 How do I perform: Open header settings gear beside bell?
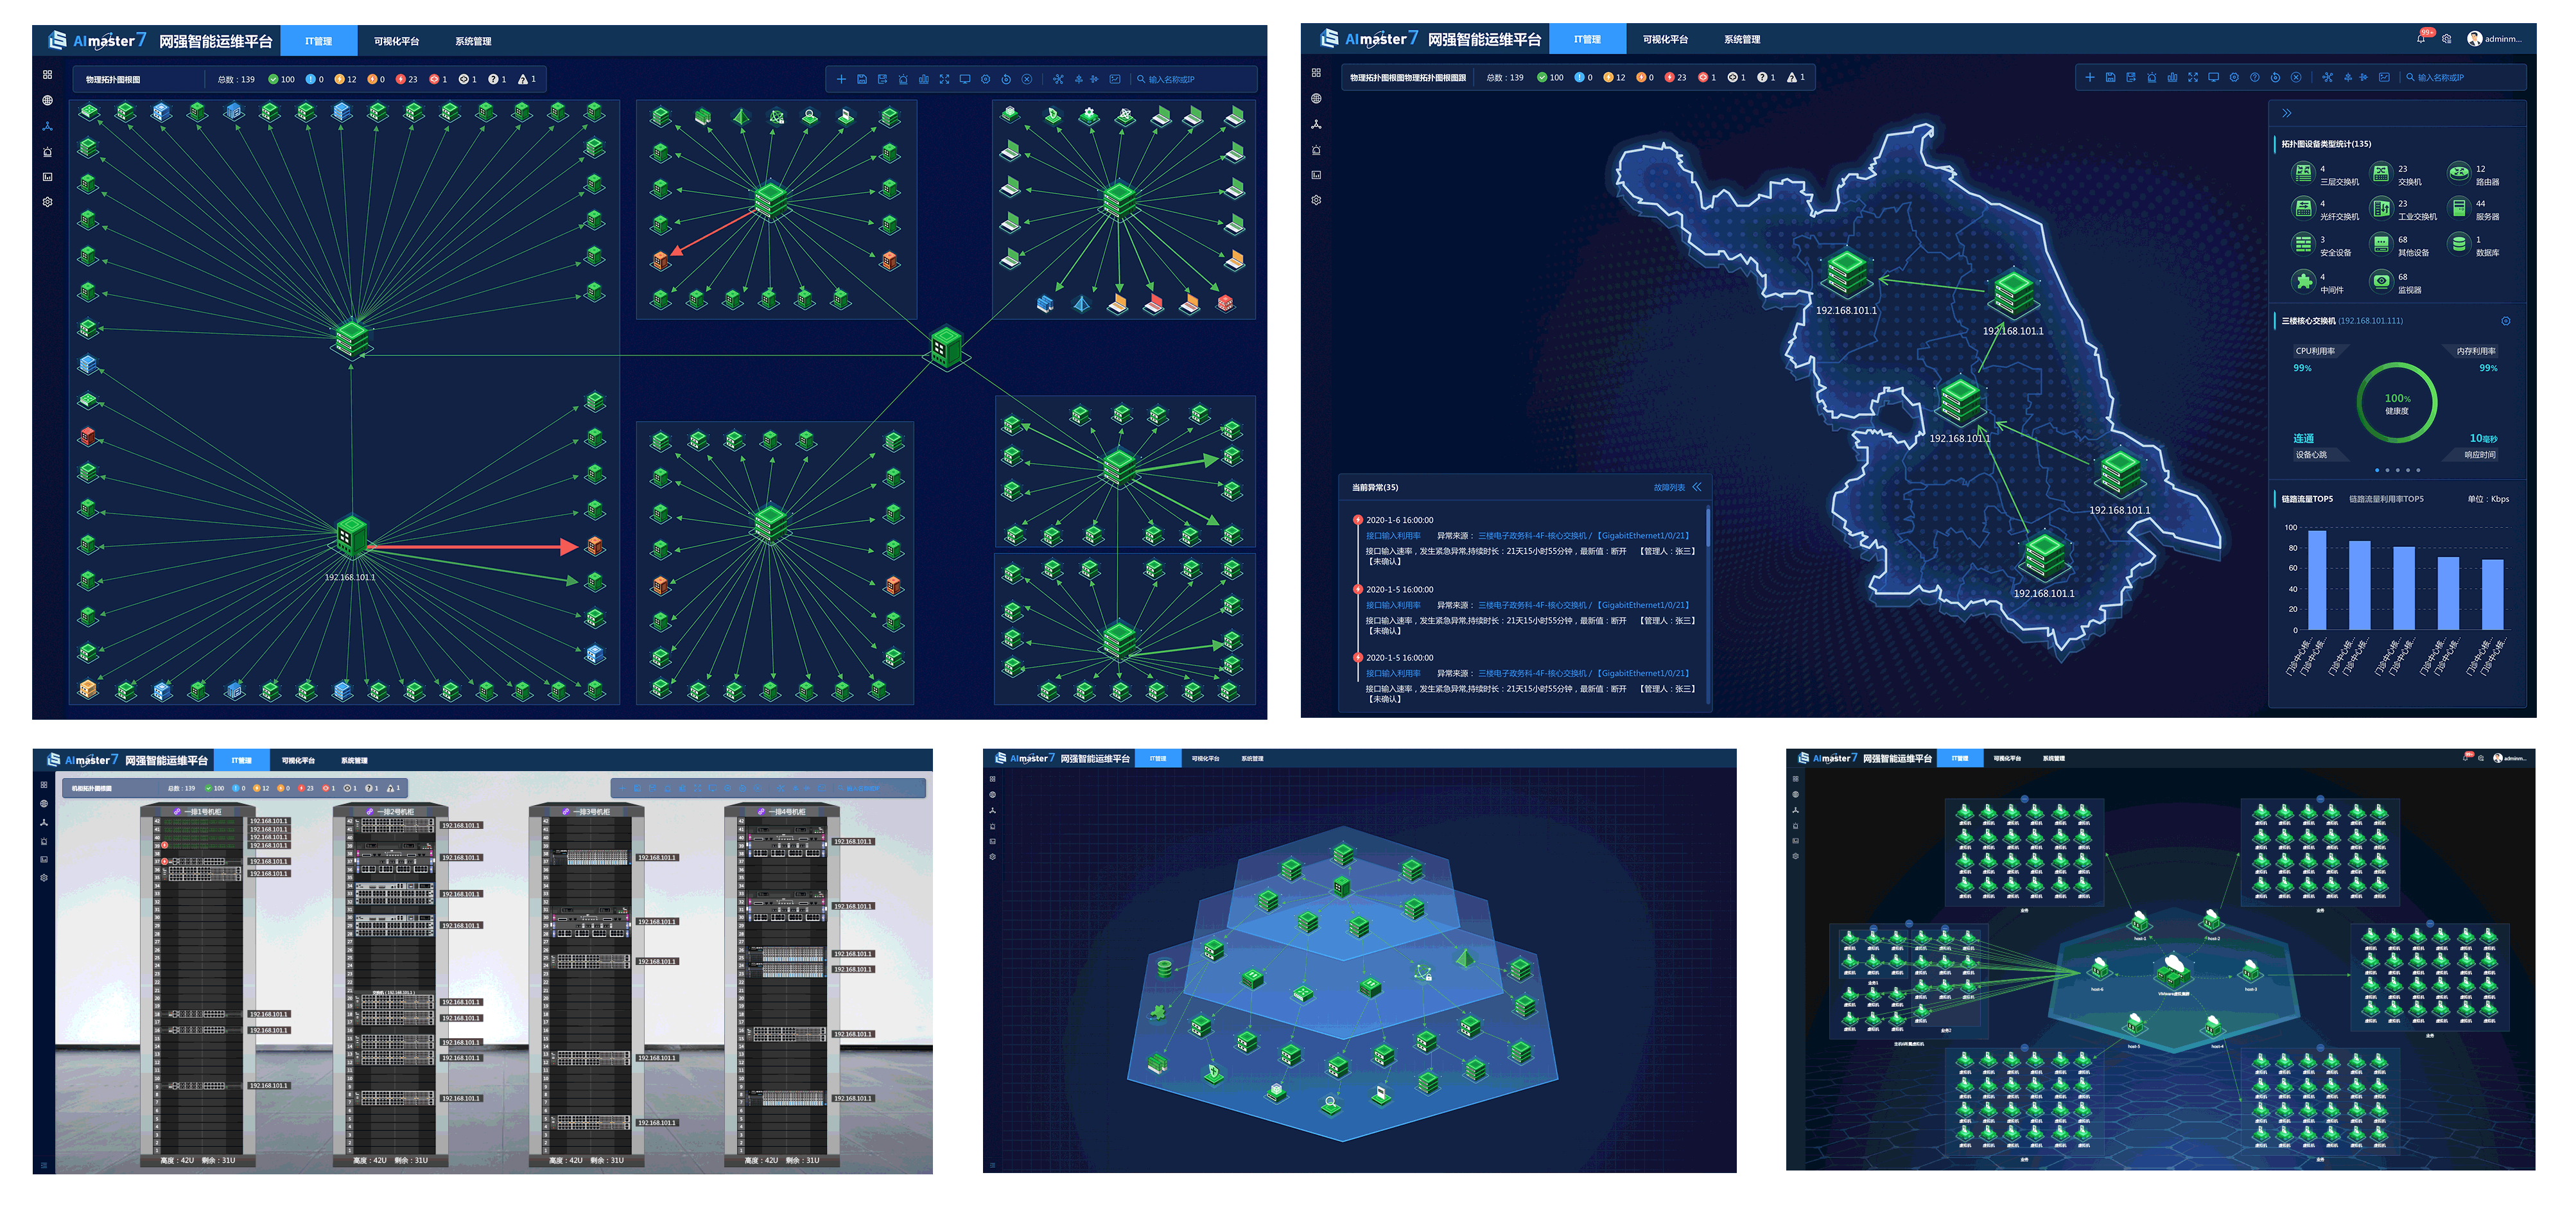(x=2447, y=39)
